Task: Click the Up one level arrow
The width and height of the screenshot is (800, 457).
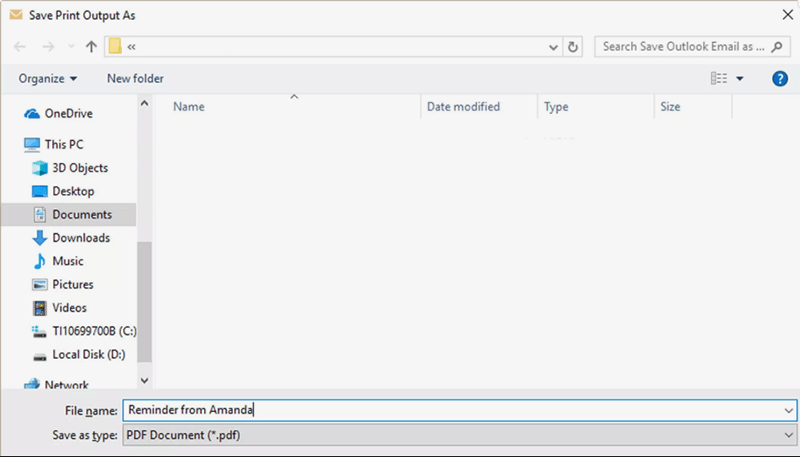Action: tap(91, 47)
